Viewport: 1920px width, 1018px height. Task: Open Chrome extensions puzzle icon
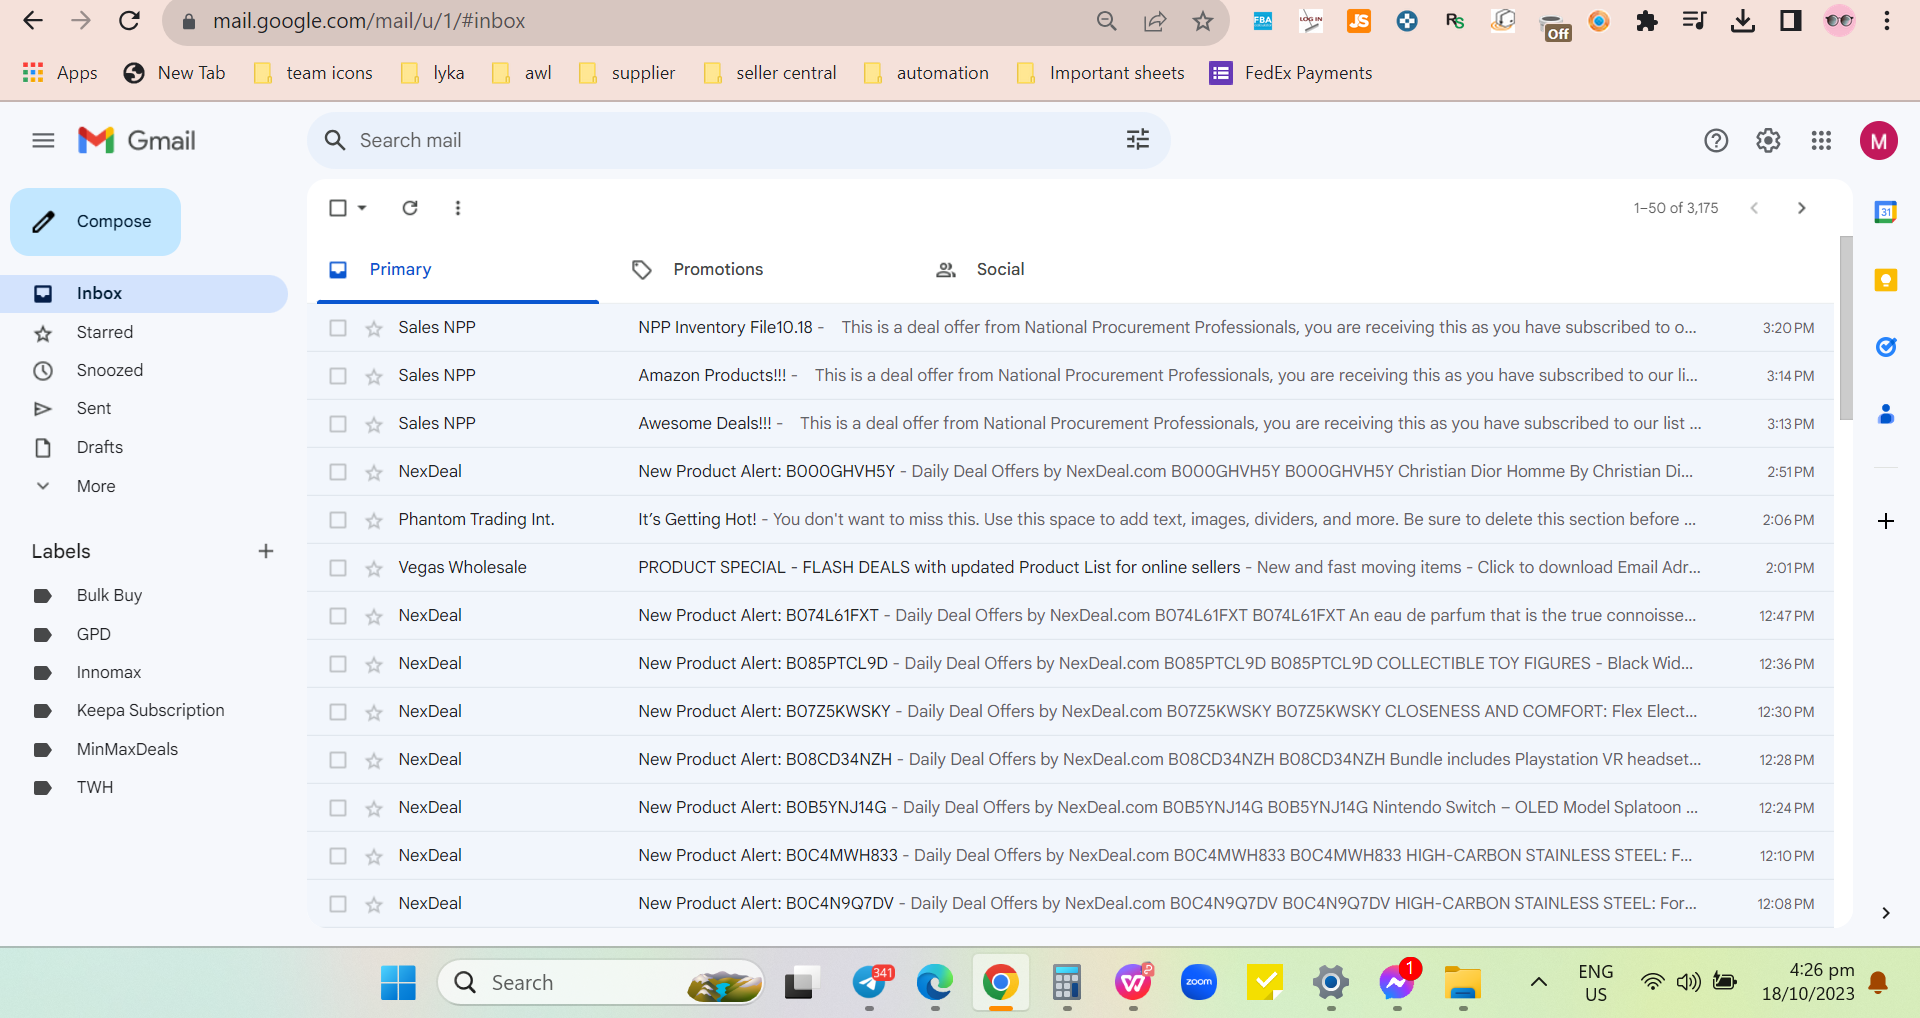[1646, 21]
